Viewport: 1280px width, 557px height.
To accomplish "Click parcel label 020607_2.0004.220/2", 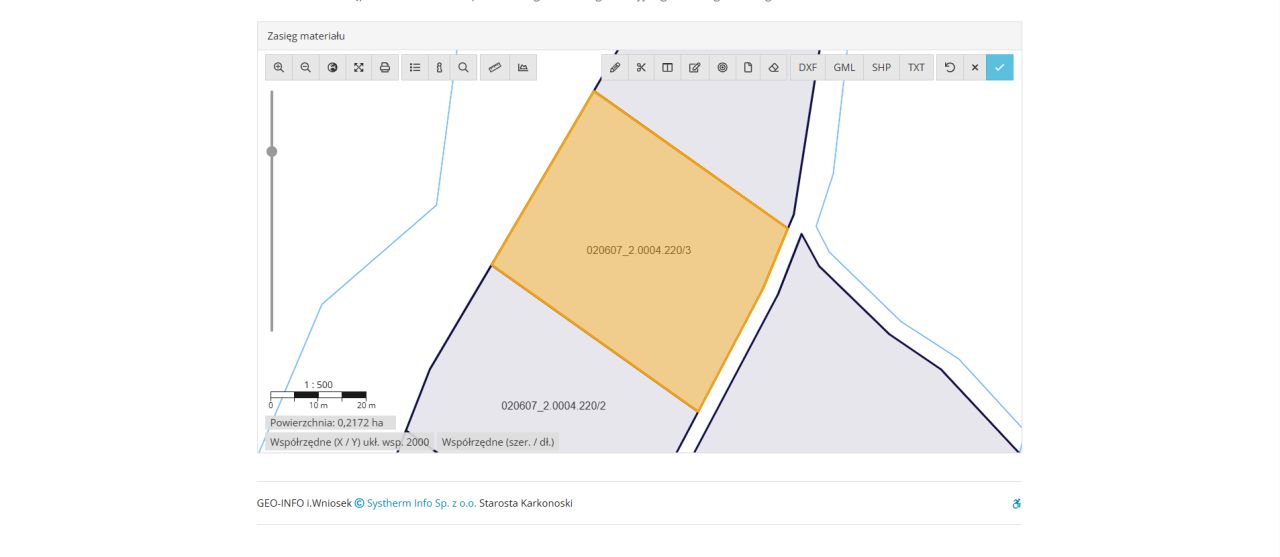I will click(553, 406).
